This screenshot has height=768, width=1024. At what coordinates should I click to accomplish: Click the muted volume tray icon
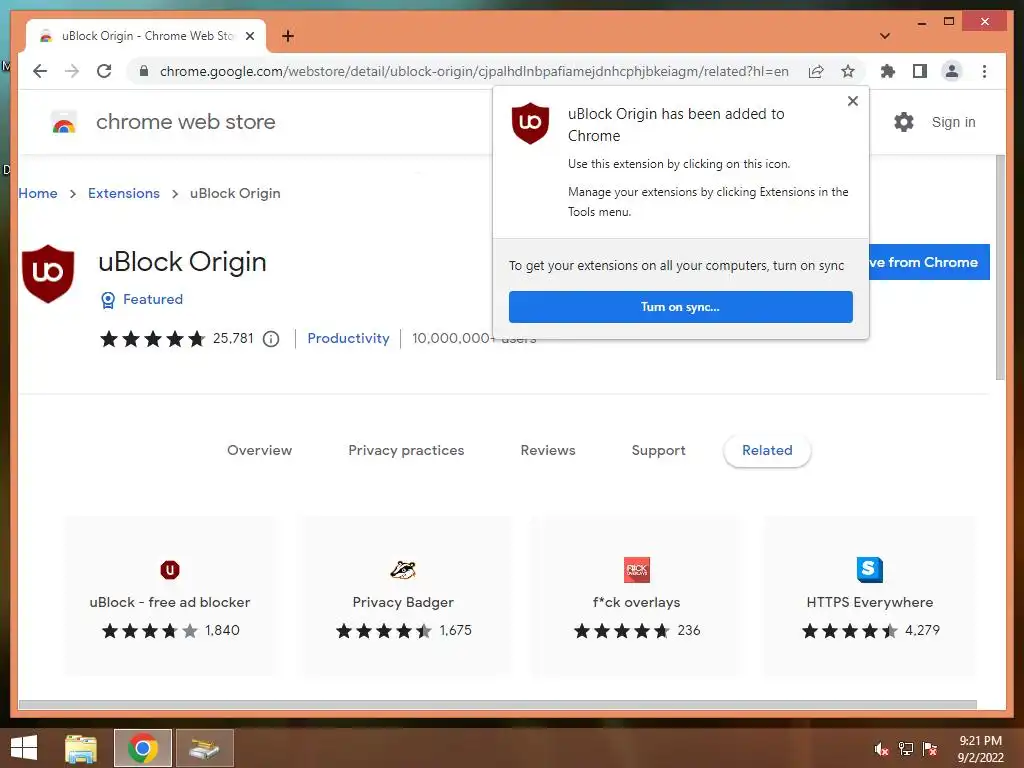click(882, 749)
